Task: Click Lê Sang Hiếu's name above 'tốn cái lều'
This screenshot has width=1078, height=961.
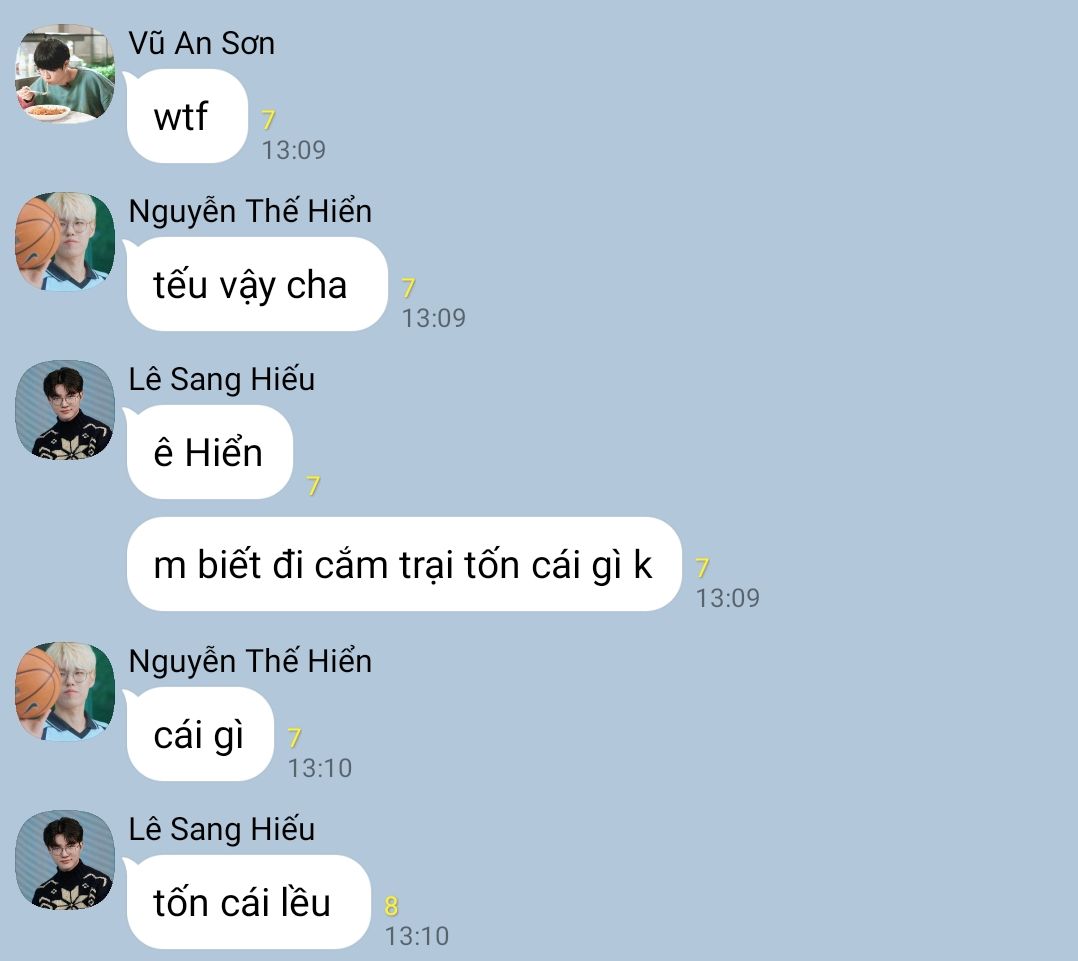Action: [221, 830]
